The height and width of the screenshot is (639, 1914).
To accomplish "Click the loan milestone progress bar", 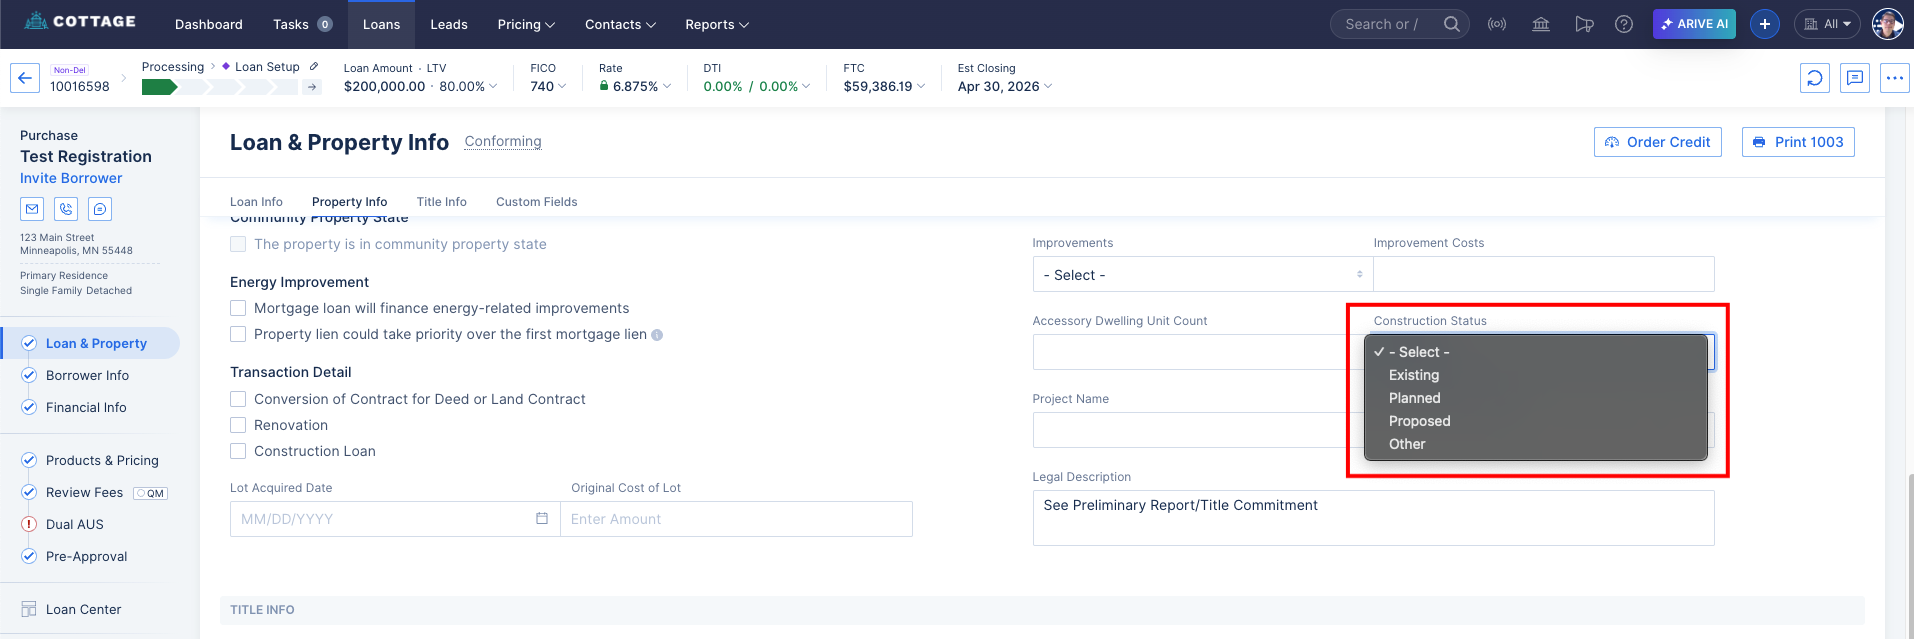I will [220, 87].
